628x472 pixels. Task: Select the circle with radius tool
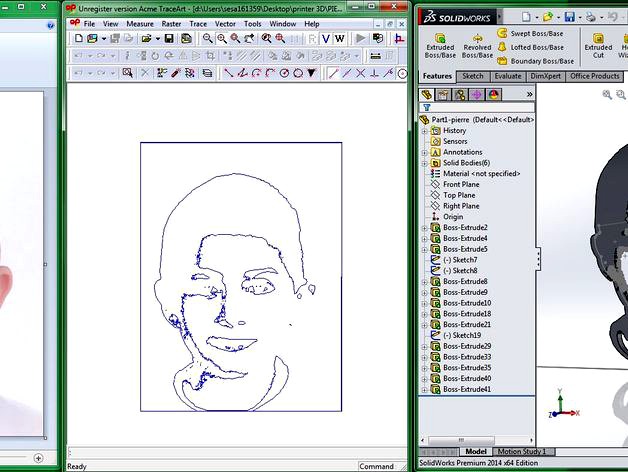tap(284, 73)
